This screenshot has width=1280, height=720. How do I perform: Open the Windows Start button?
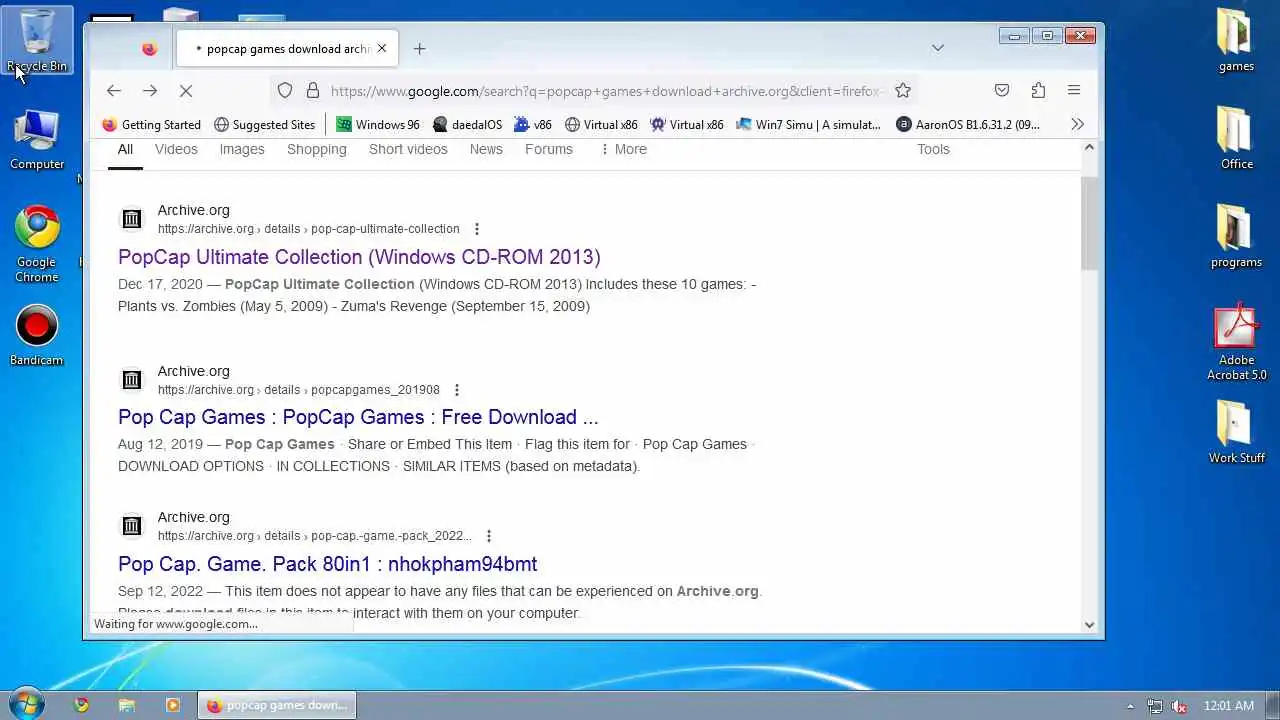pos(27,704)
